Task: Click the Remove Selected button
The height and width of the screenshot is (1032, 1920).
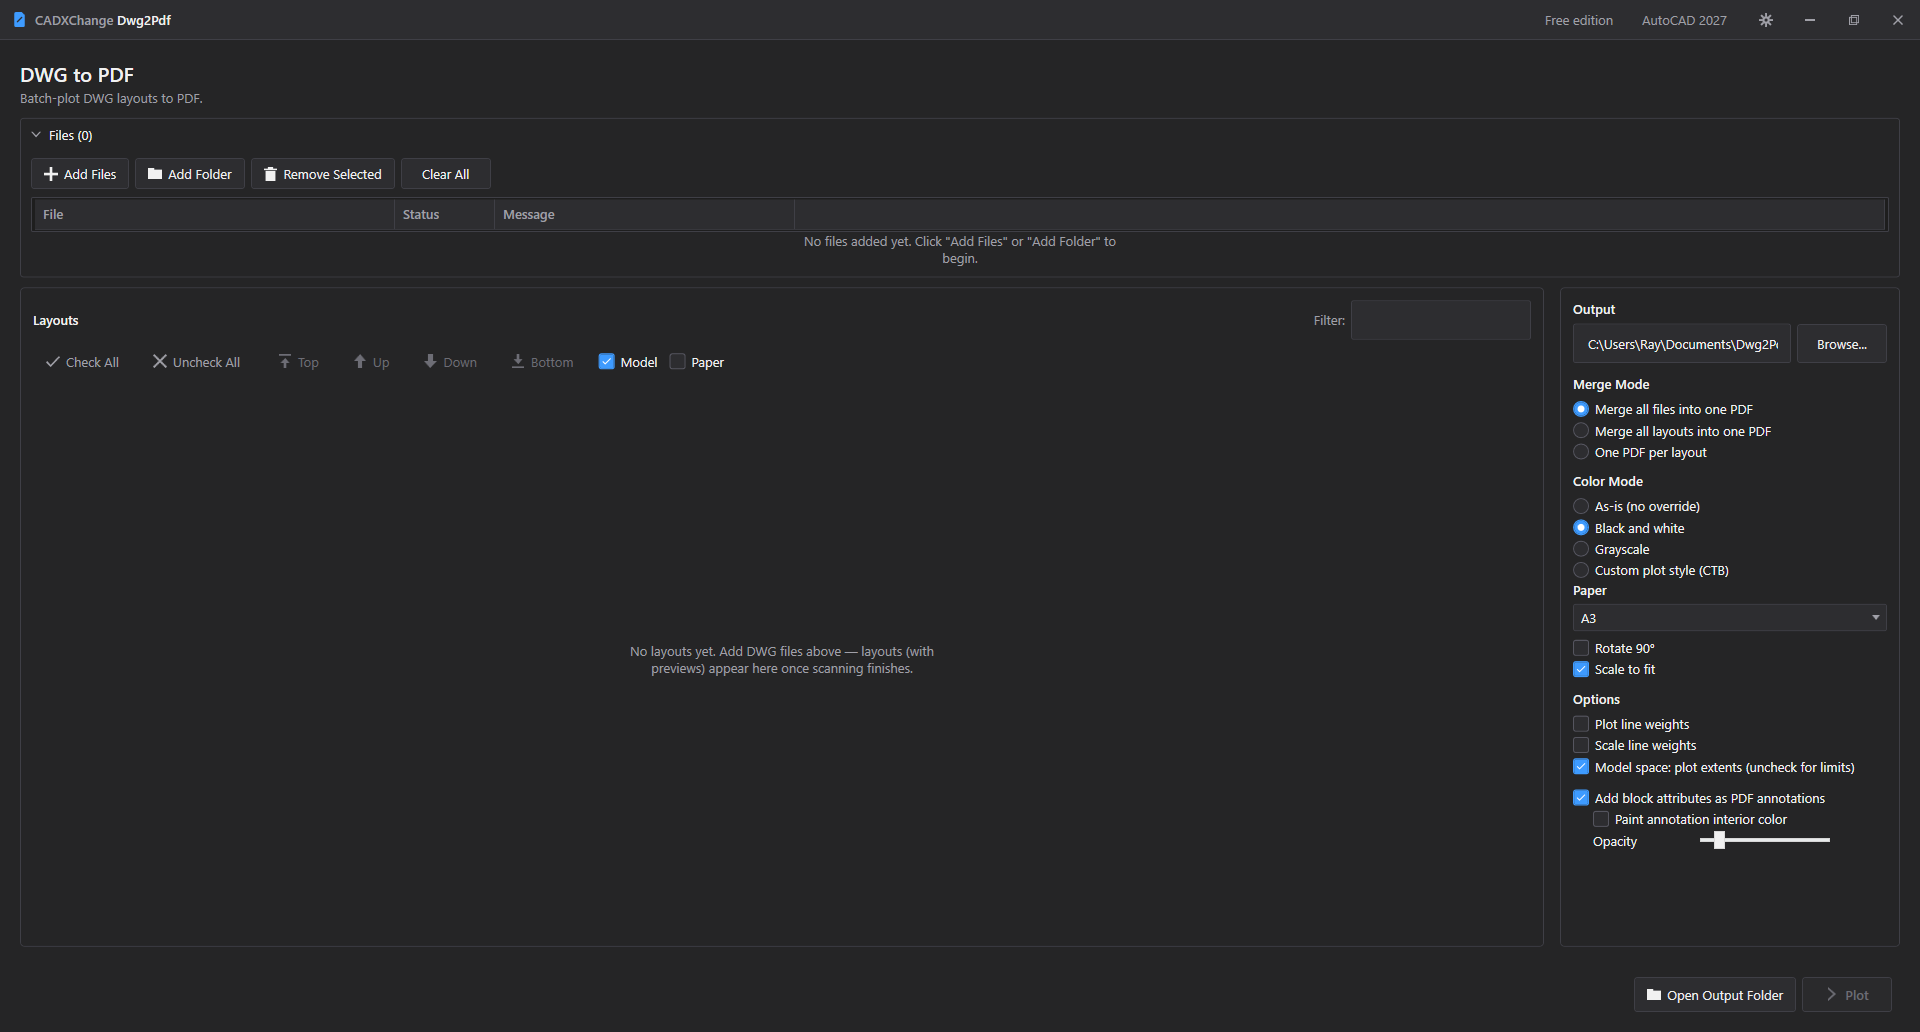Action: coord(323,174)
